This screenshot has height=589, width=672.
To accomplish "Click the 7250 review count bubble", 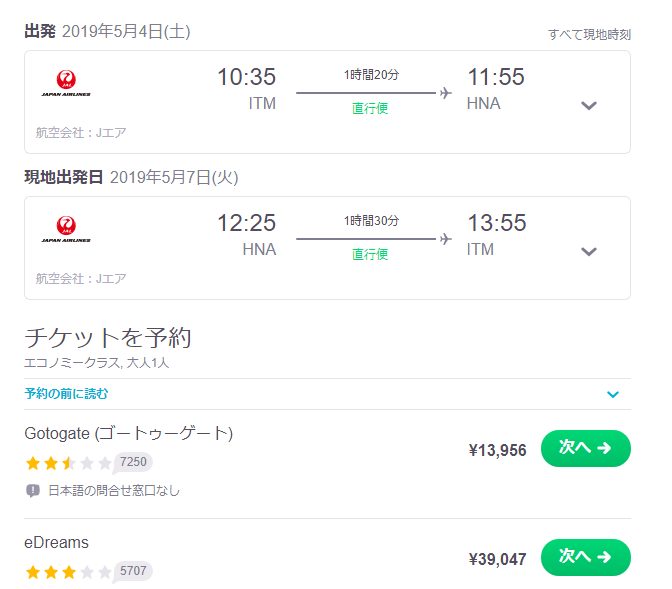I will pos(132,462).
